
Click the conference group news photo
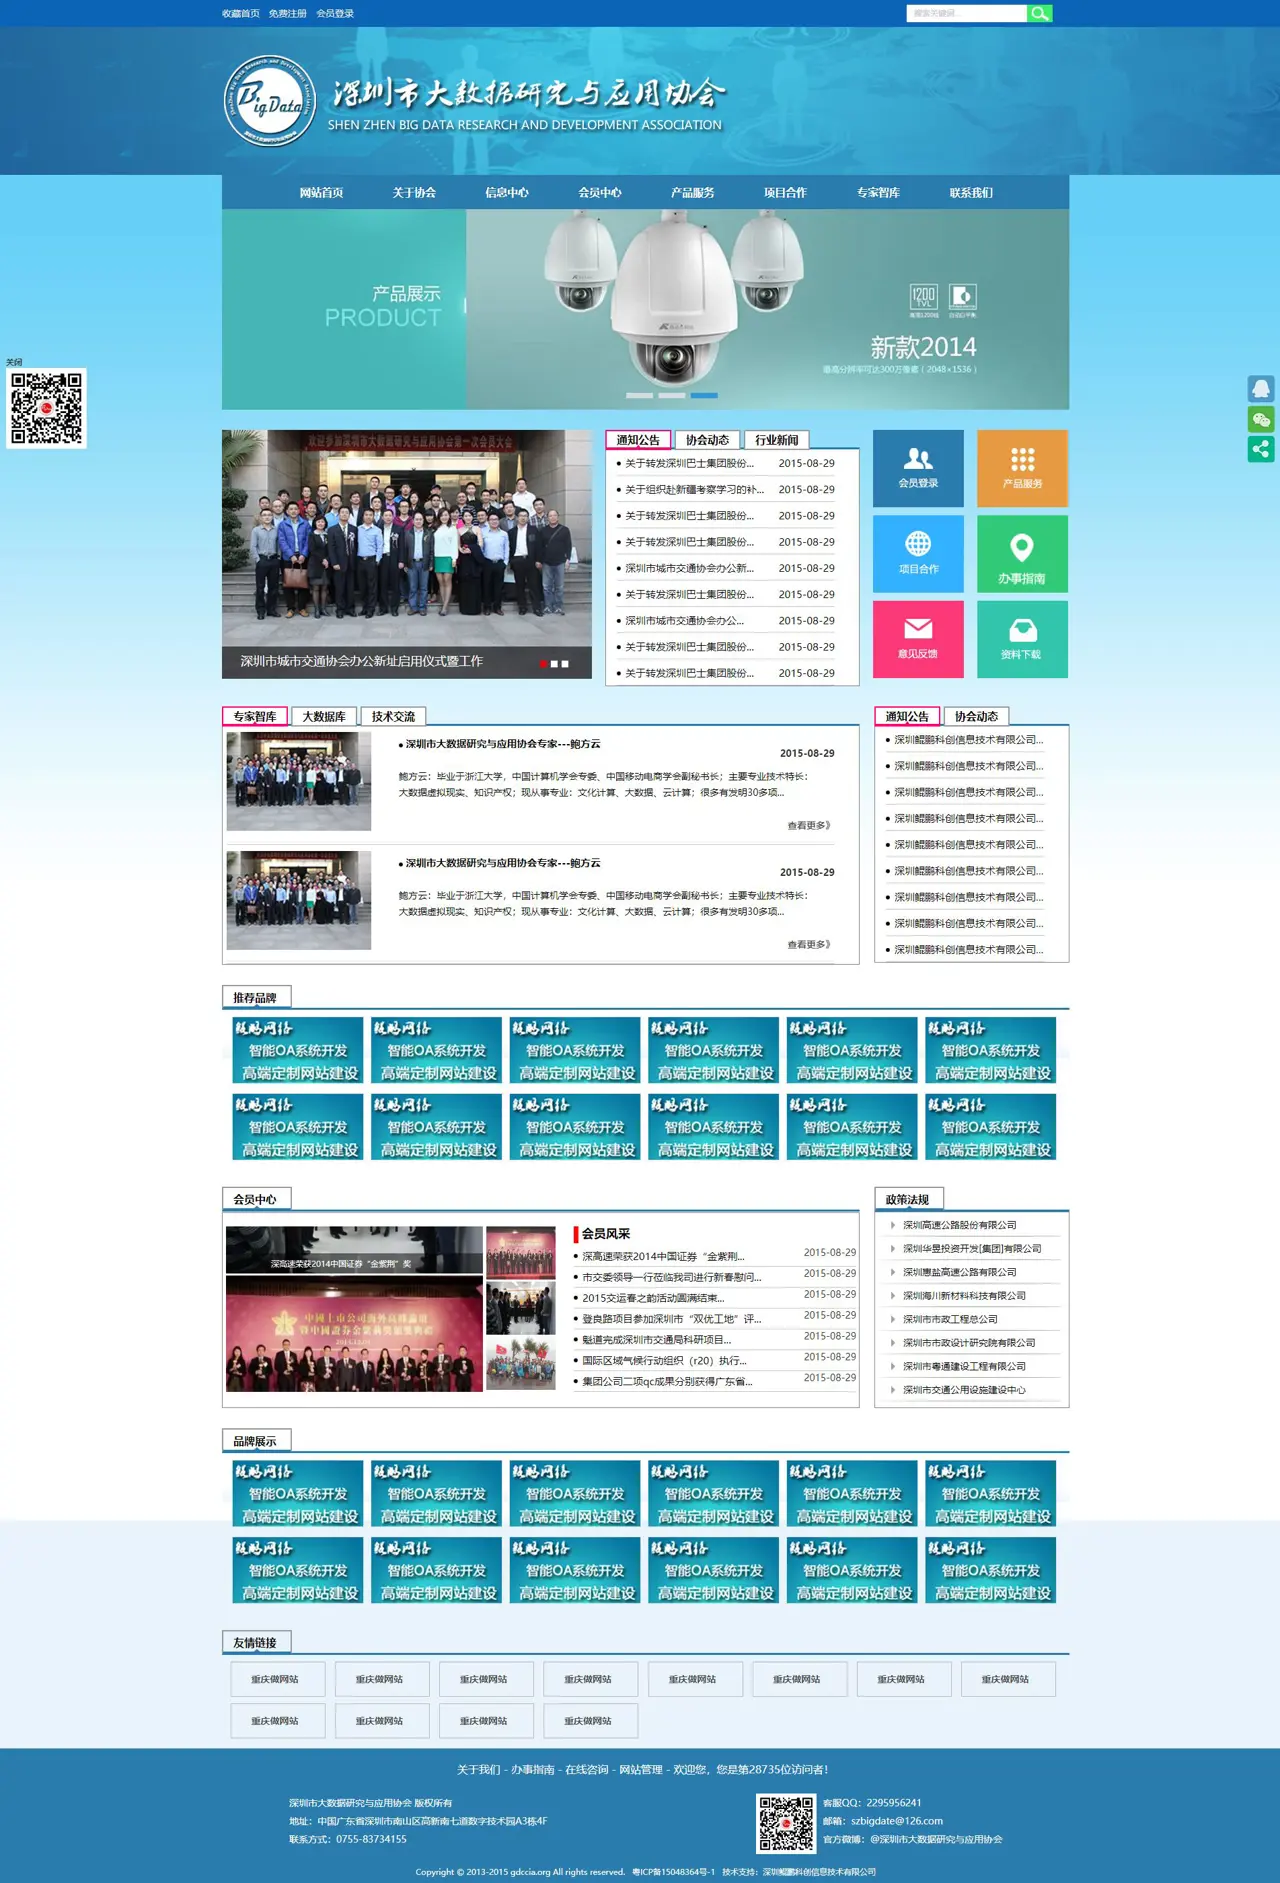click(407, 555)
